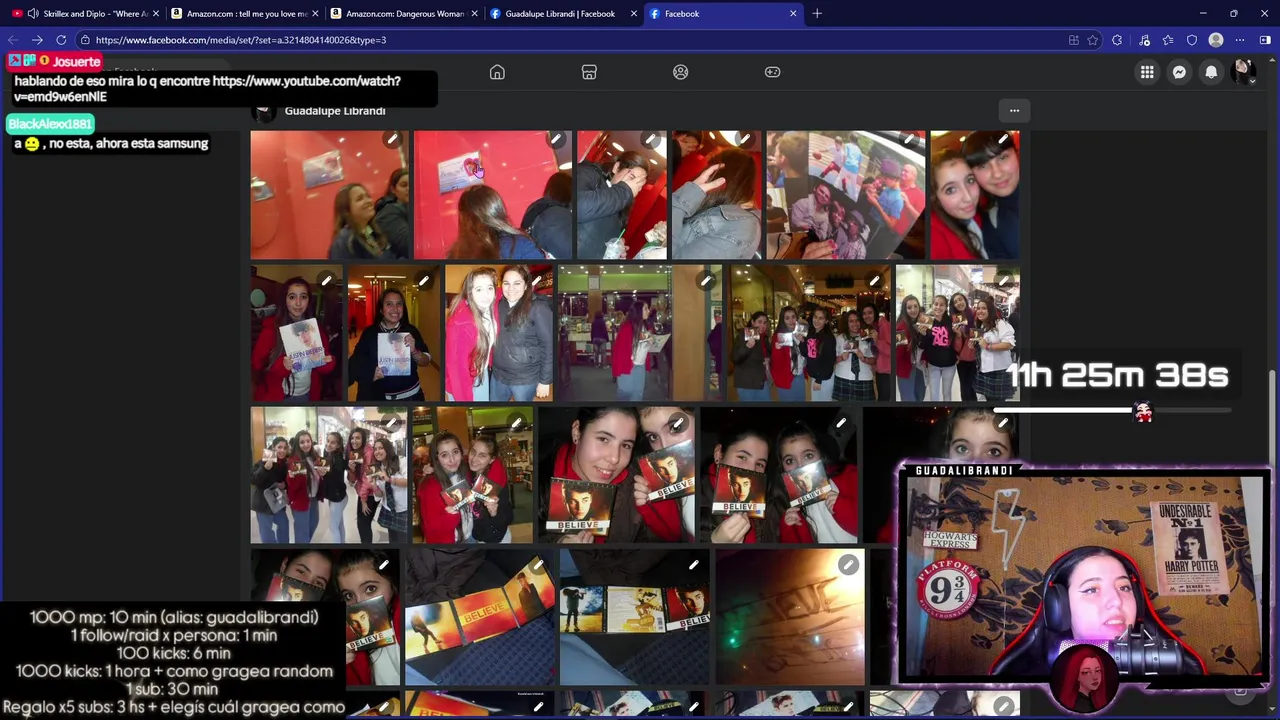Viewport: 1280px width, 720px height.
Task: Open album three-dot options menu
Action: [x=1014, y=111]
